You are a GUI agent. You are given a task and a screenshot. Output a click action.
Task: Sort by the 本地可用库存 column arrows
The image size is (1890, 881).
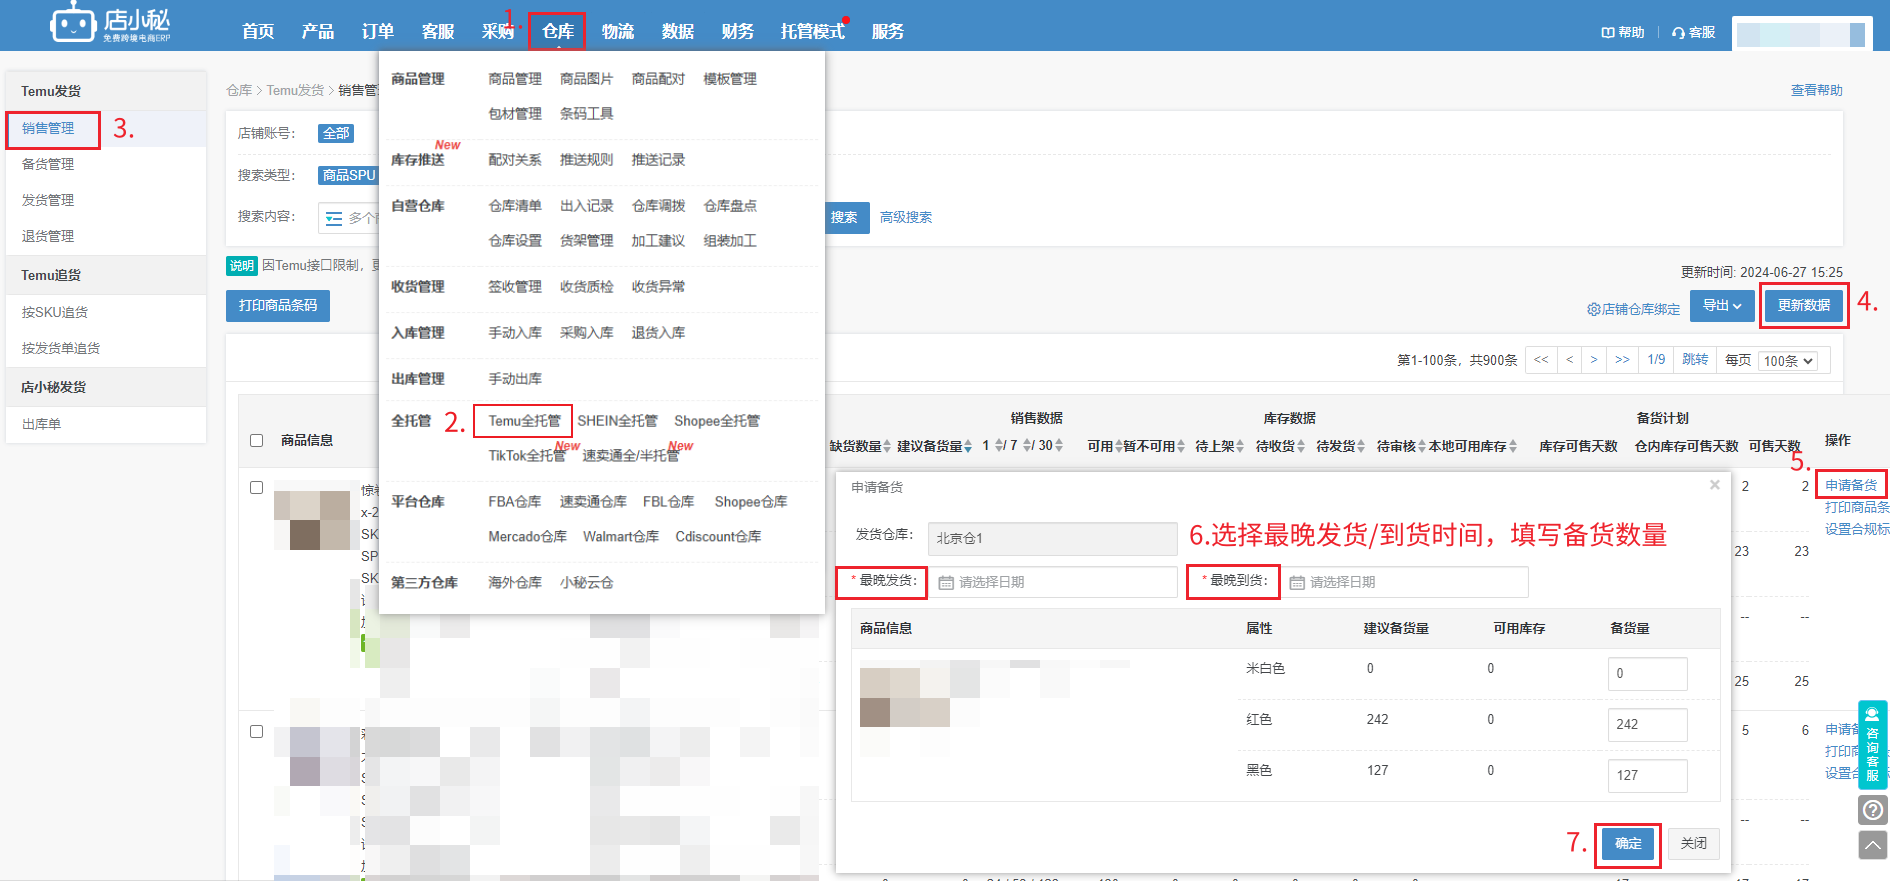point(1513,446)
